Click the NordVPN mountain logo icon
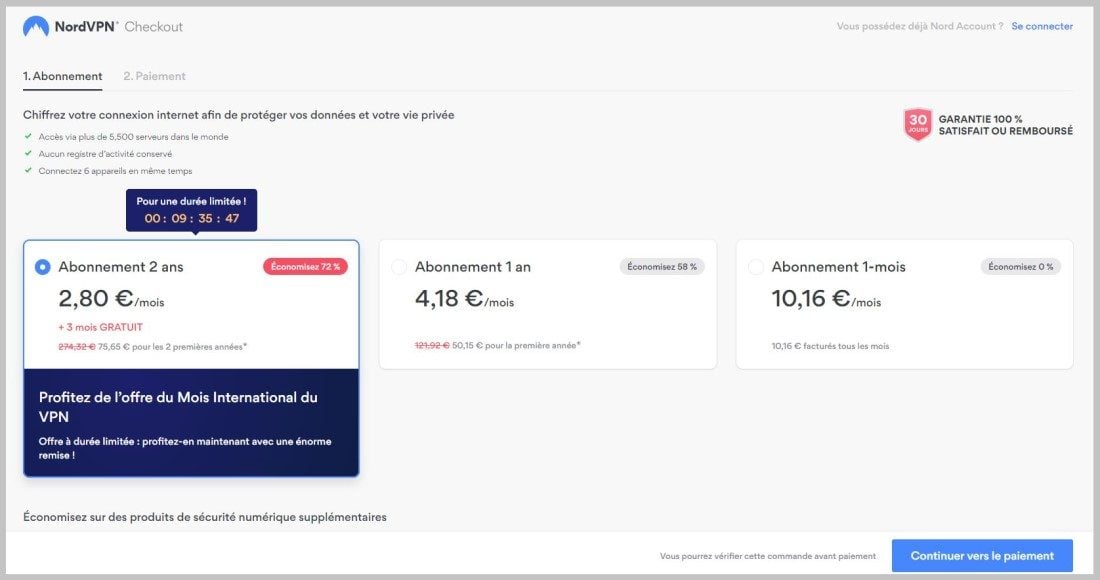The width and height of the screenshot is (1100, 580). click(36, 27)
